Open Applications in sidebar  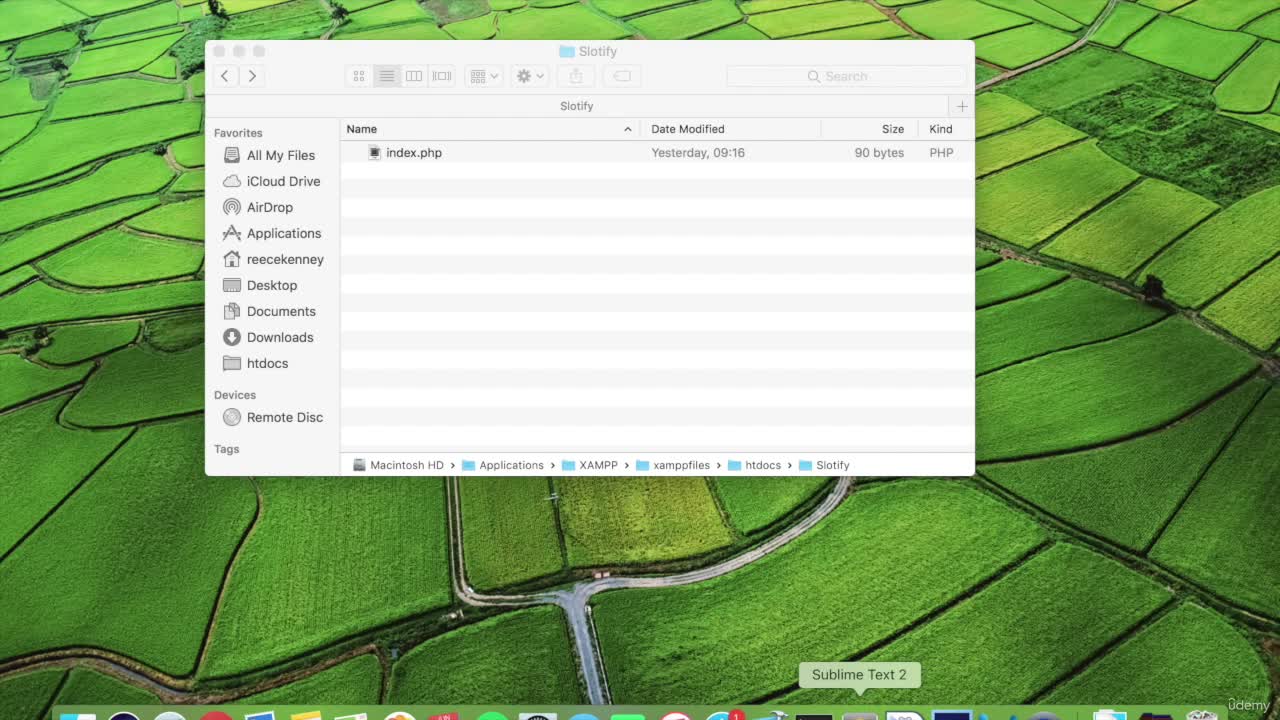tap(272, 233)
